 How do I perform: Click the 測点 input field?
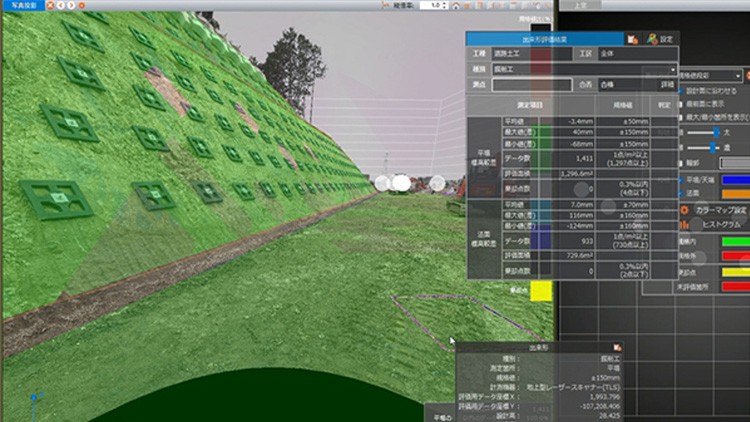click(x=532, y=85)
